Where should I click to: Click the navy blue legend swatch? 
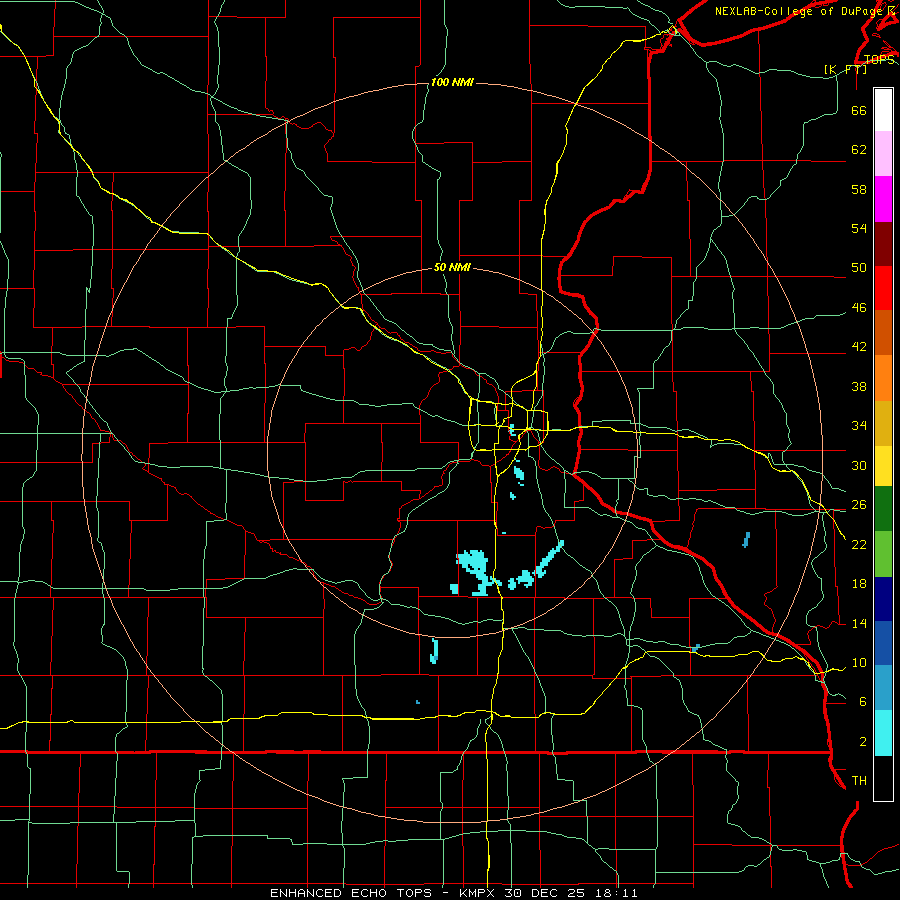883,599
